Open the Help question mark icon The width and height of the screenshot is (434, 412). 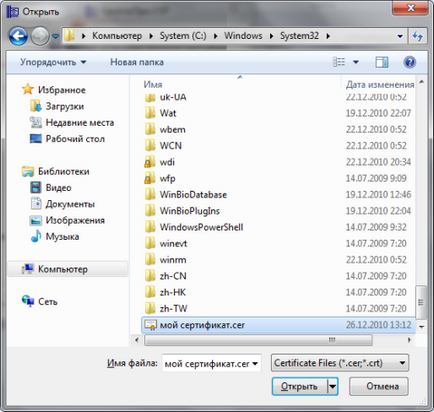(409, 62)
